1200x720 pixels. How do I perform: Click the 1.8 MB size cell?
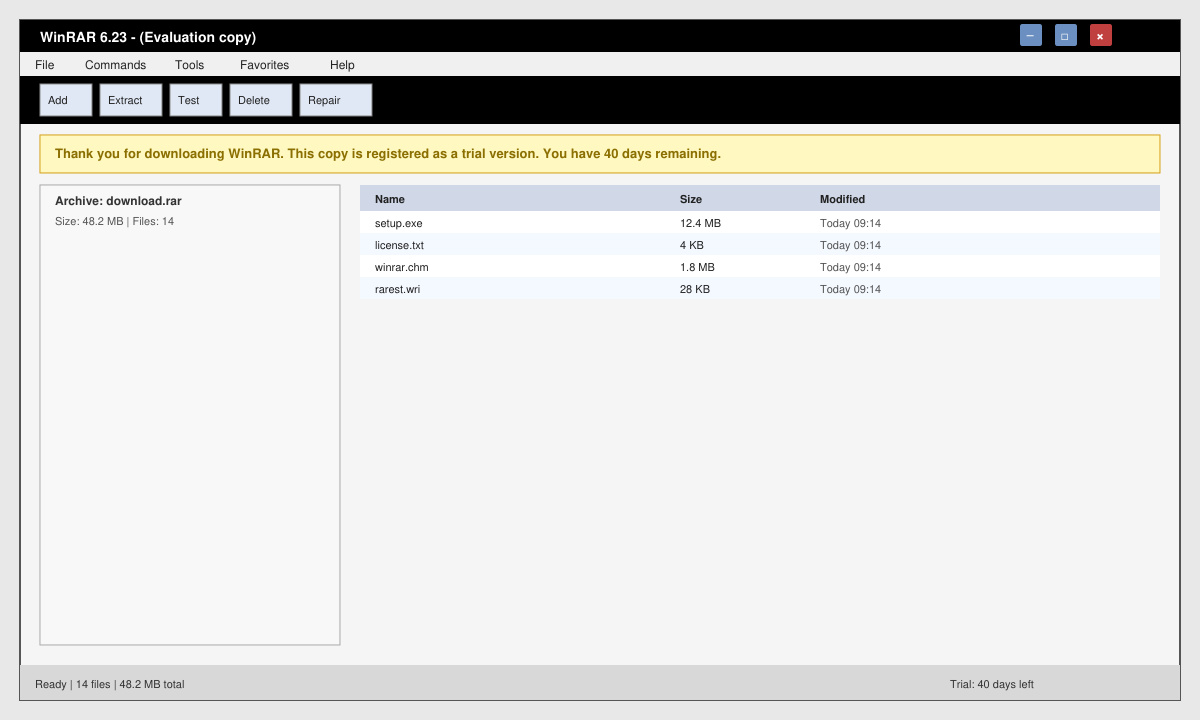697,267
